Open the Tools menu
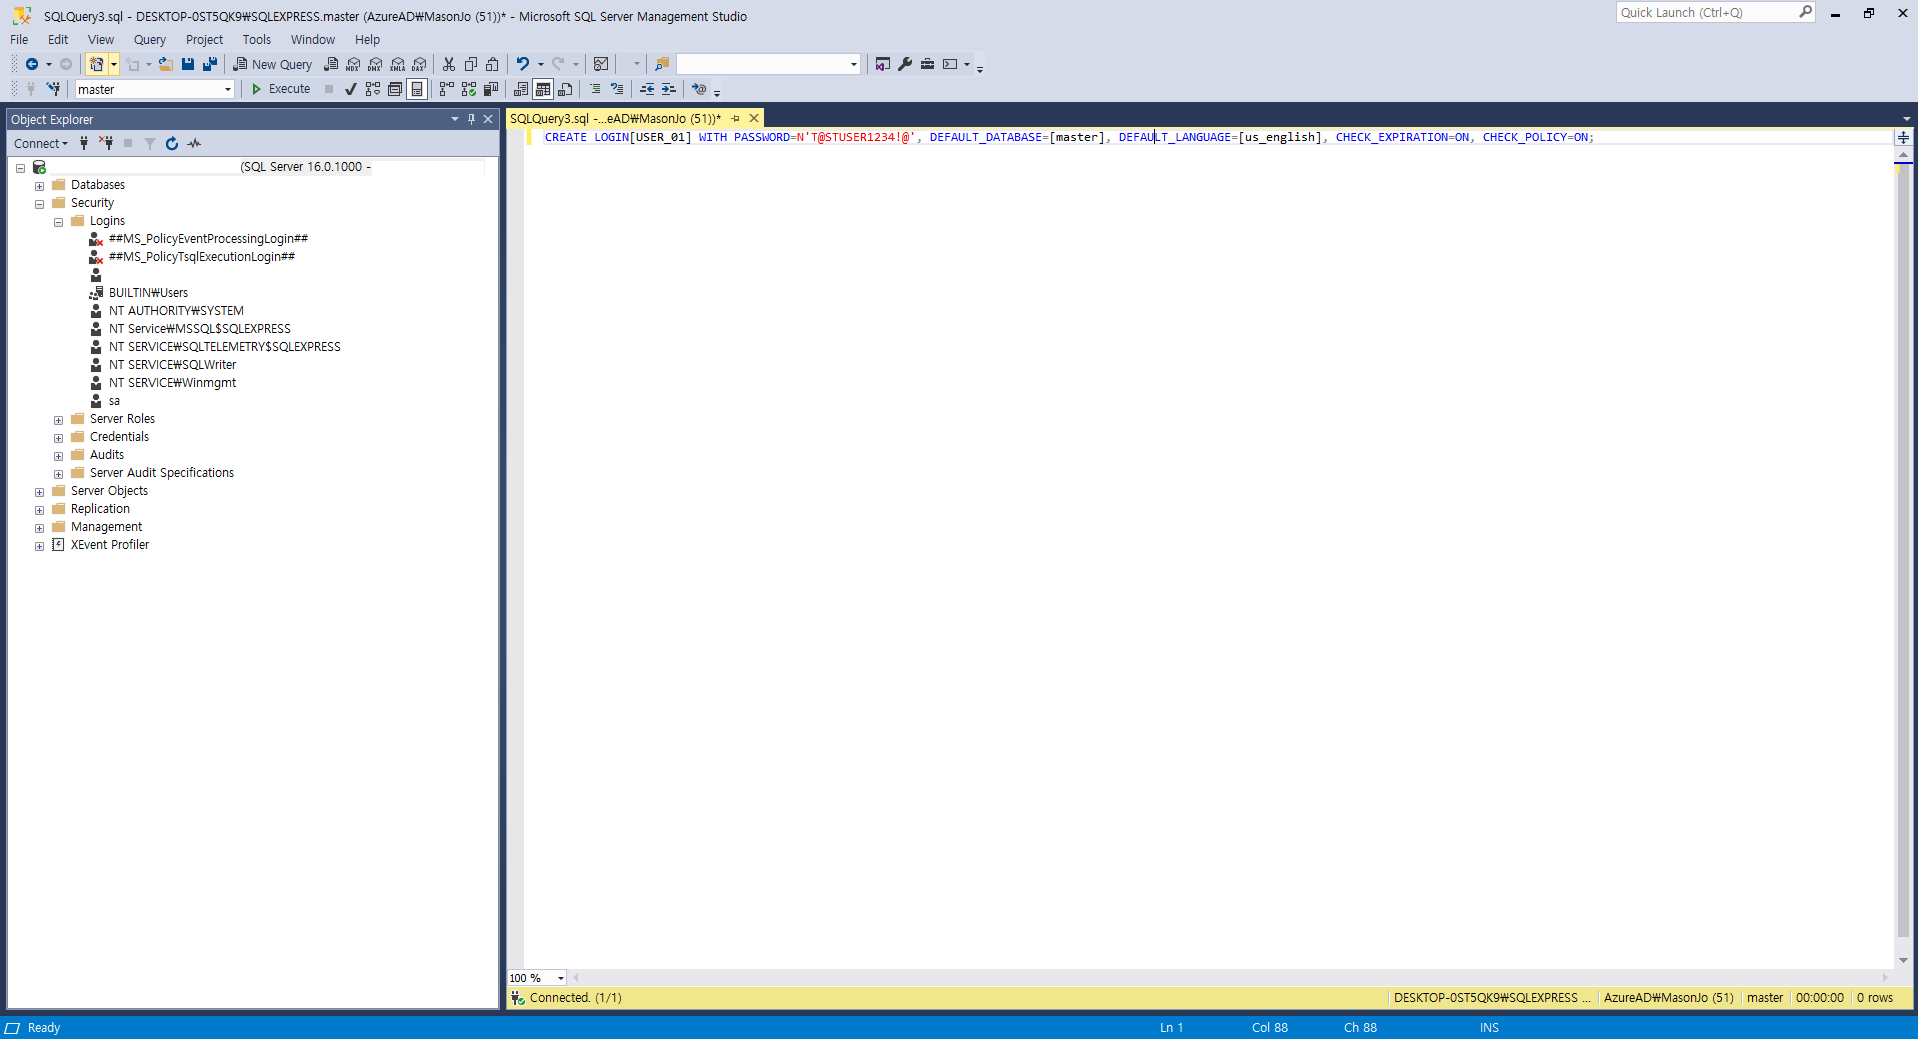This screenshot has height=1039, width=1918. (x=256, y=40)
